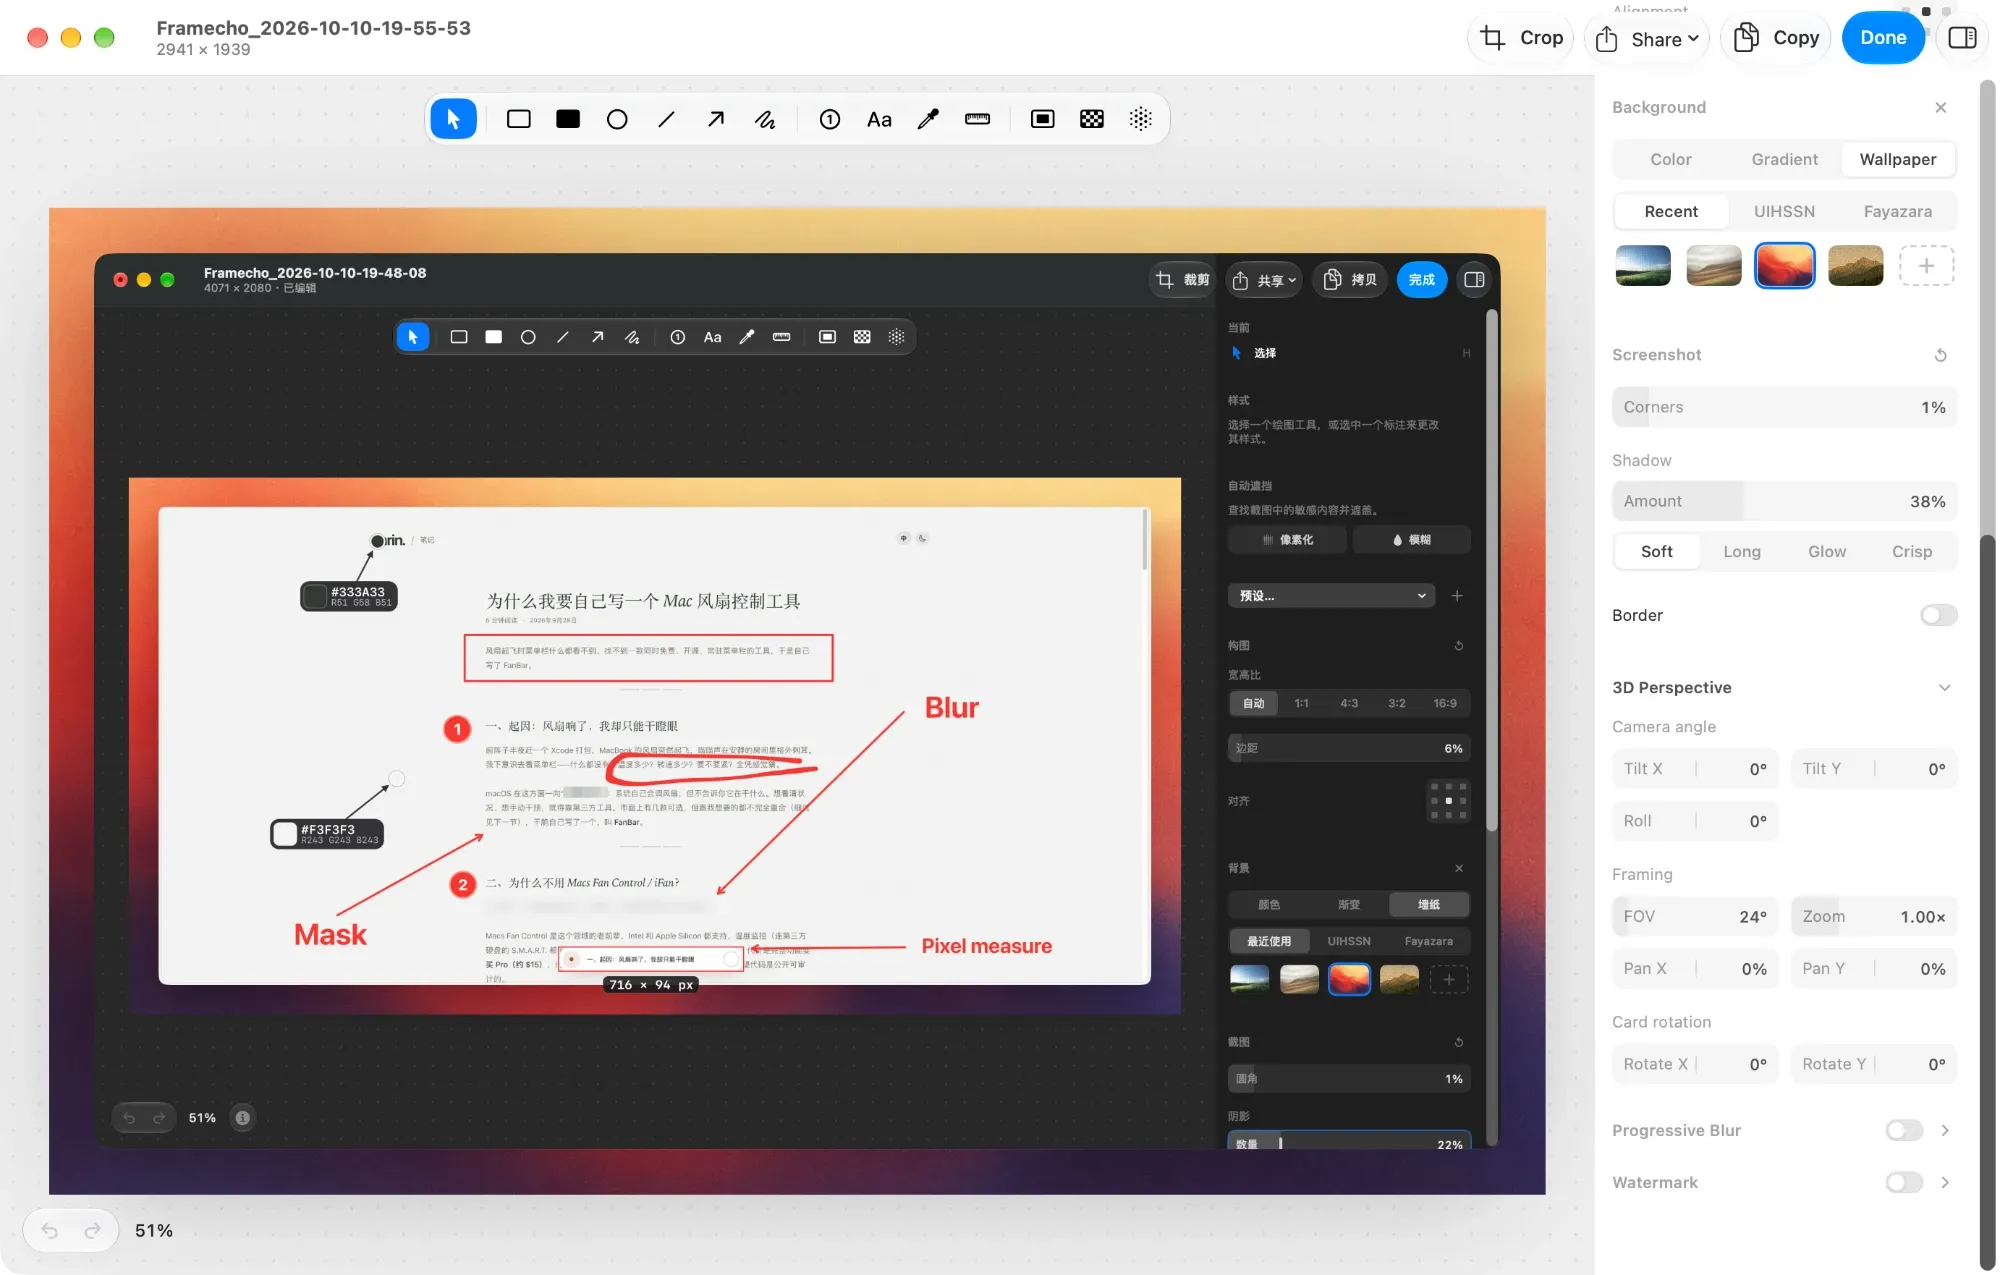Select the arrow annotation tool
Image resolution: width=2000 pixels, height=1275 pixels.
coord(715,119)
